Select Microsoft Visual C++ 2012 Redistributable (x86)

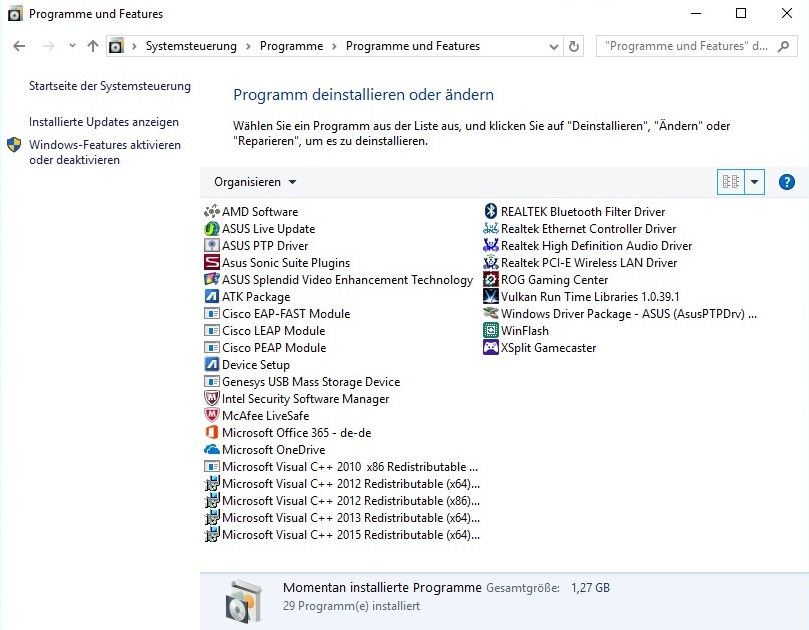(342, 501)
